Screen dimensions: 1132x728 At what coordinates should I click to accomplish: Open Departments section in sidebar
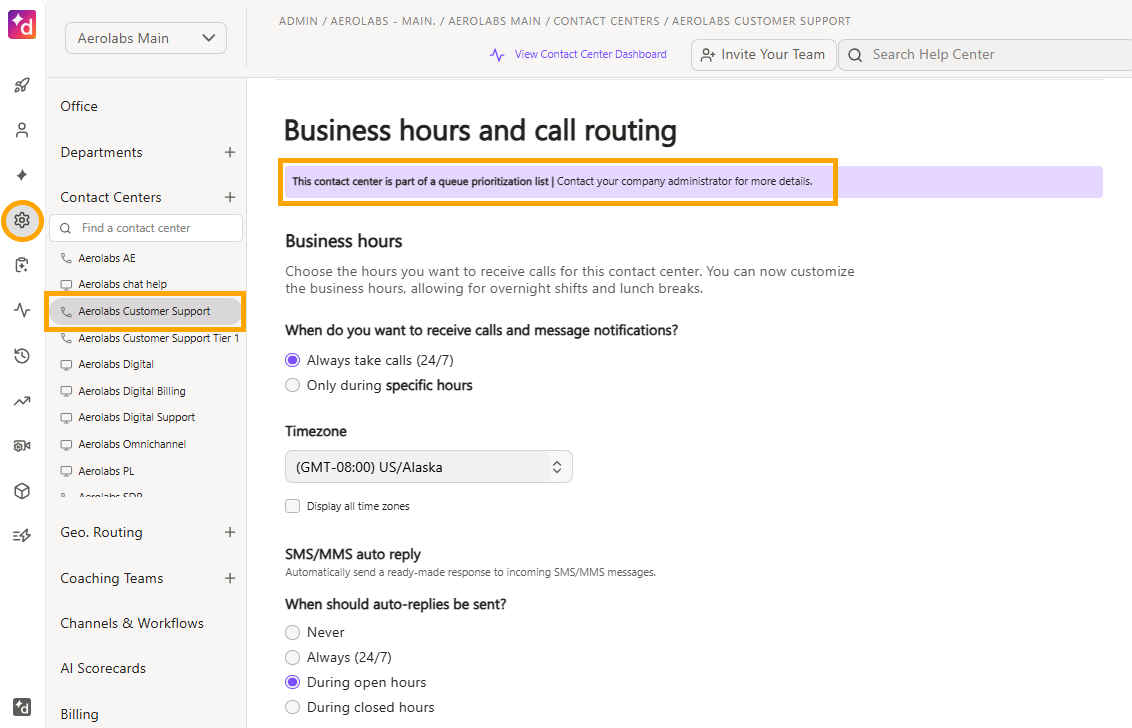[101, 152]
